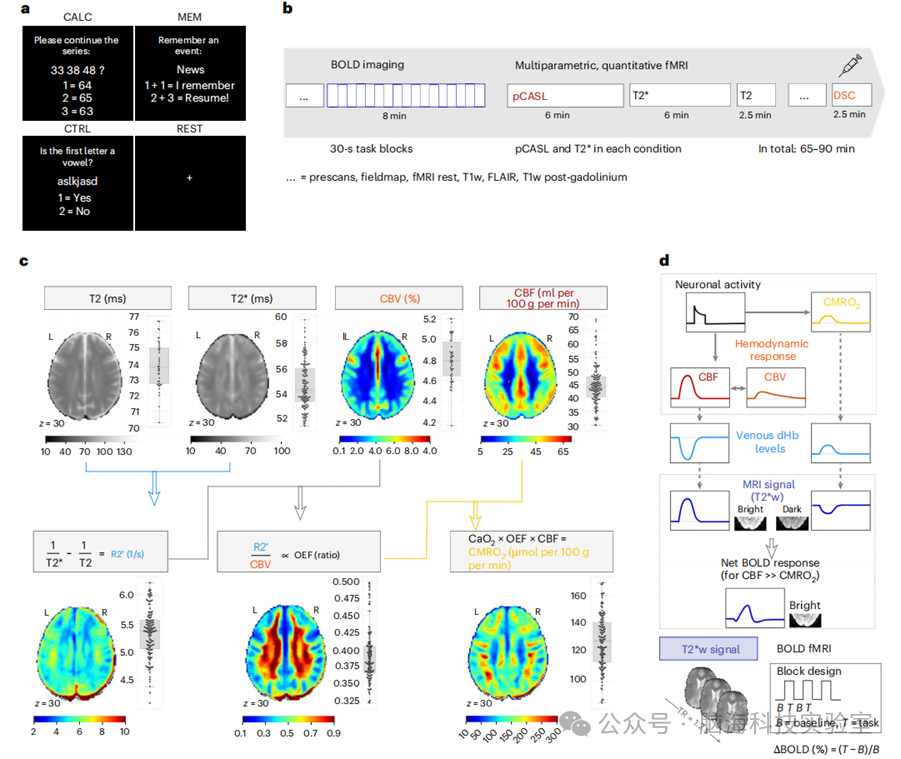Click the T2*w signal button

click(x=706, y=649)
